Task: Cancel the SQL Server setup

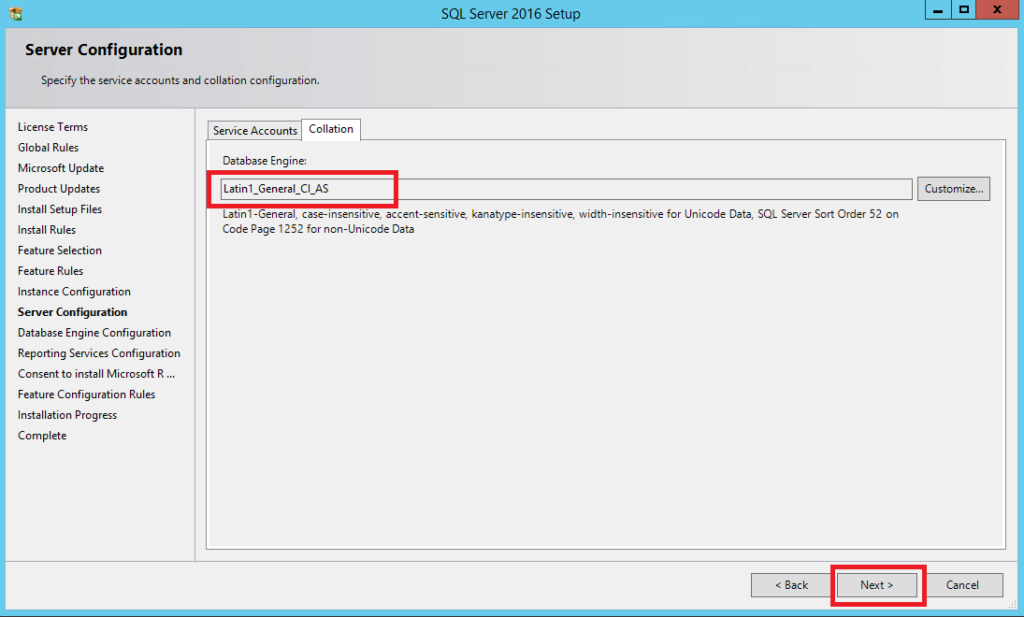Action: [x=962, y=585]
